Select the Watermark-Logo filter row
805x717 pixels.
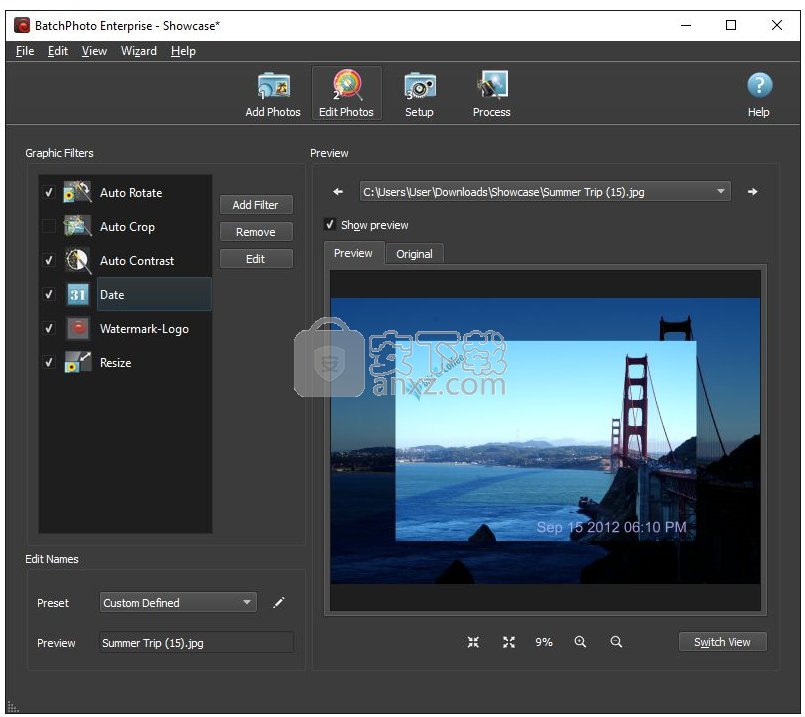(125, 328)
